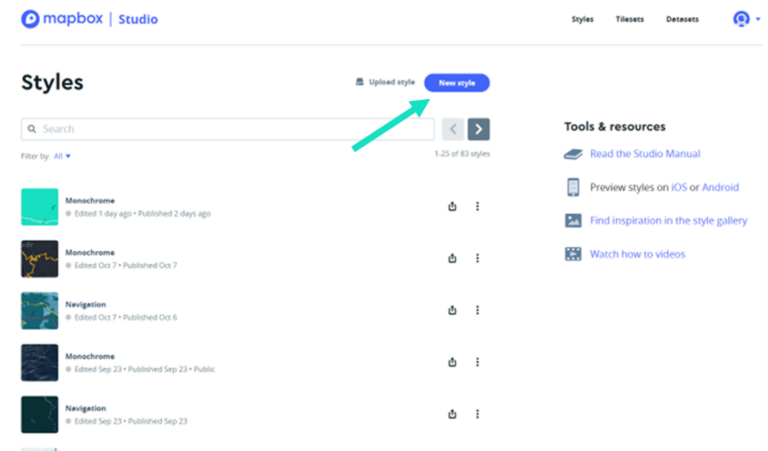Screen dimensions: 768x451
Task: Go to next page of styles
Action: (x=480, y=129)
